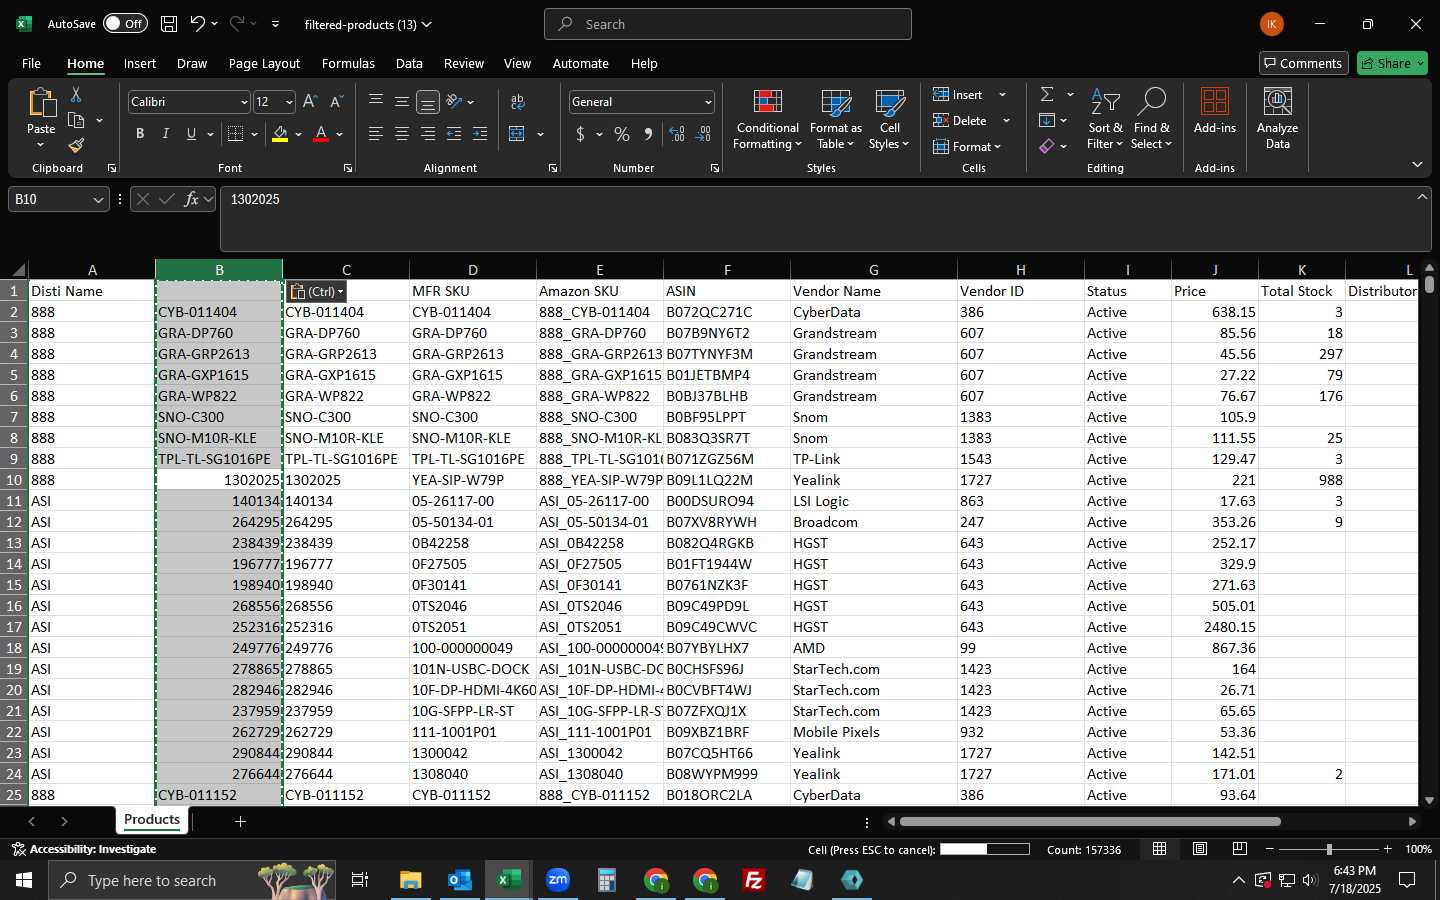Open the Automate ribbon tab

click(580, 63)
